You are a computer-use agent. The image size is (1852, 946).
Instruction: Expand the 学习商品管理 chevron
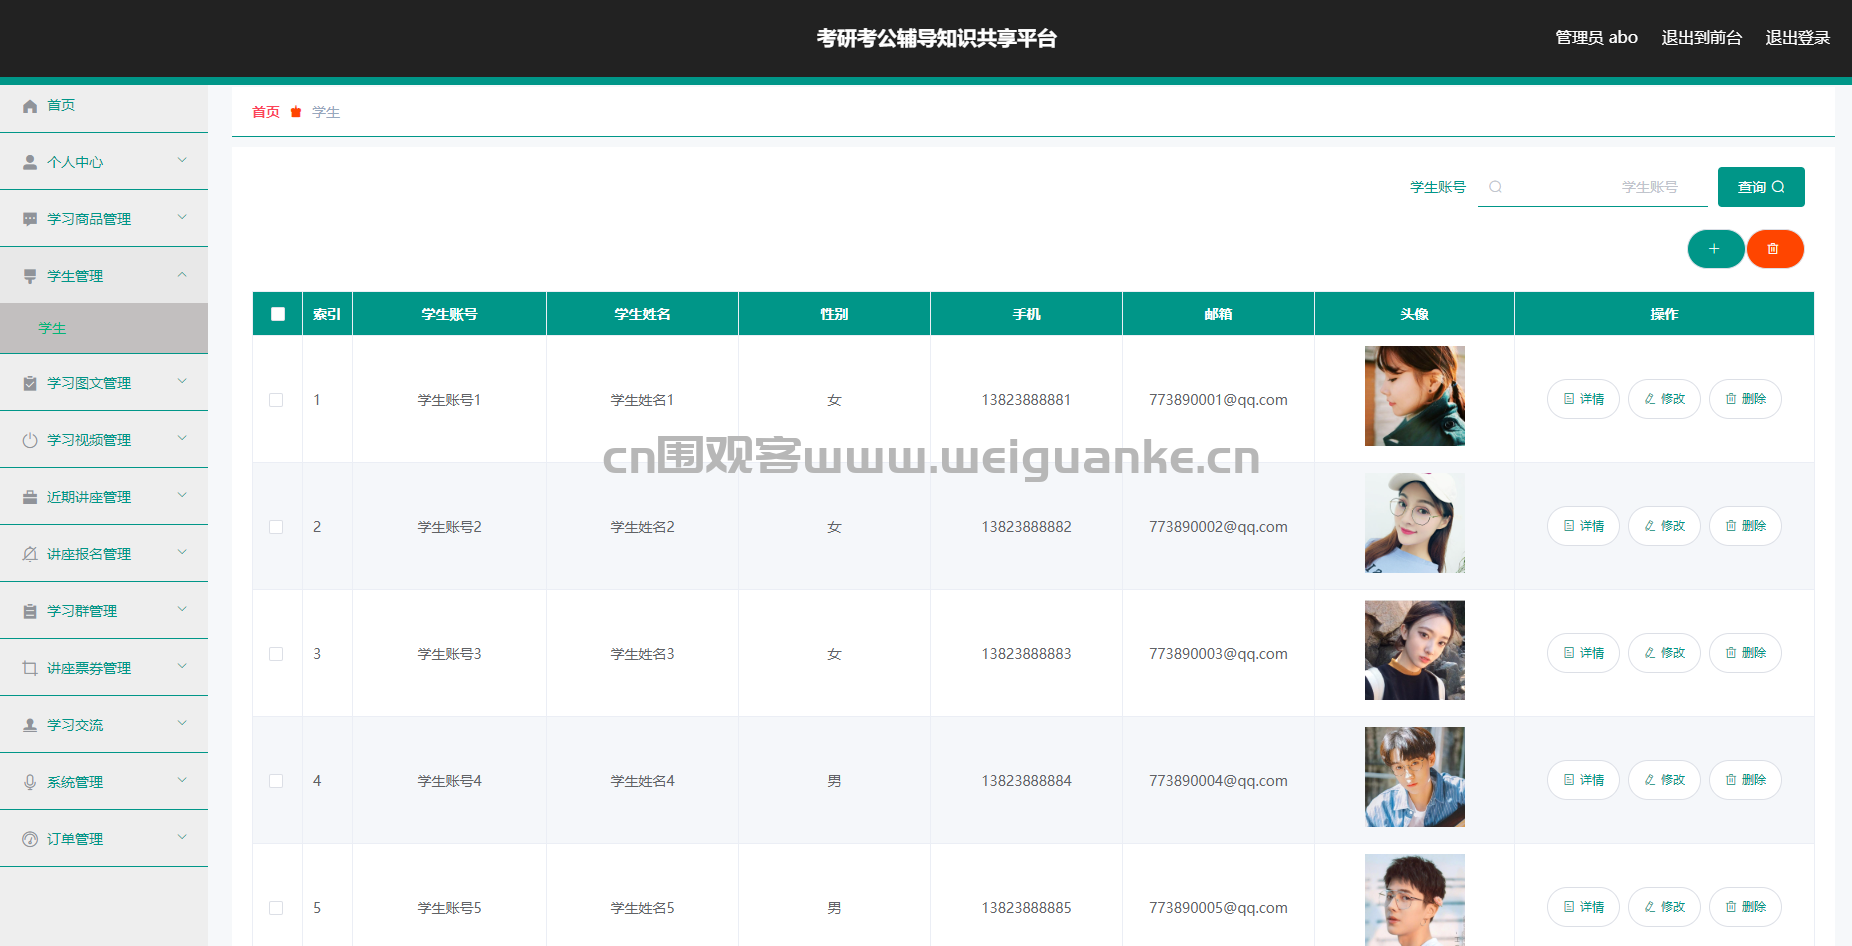(182, 217)
